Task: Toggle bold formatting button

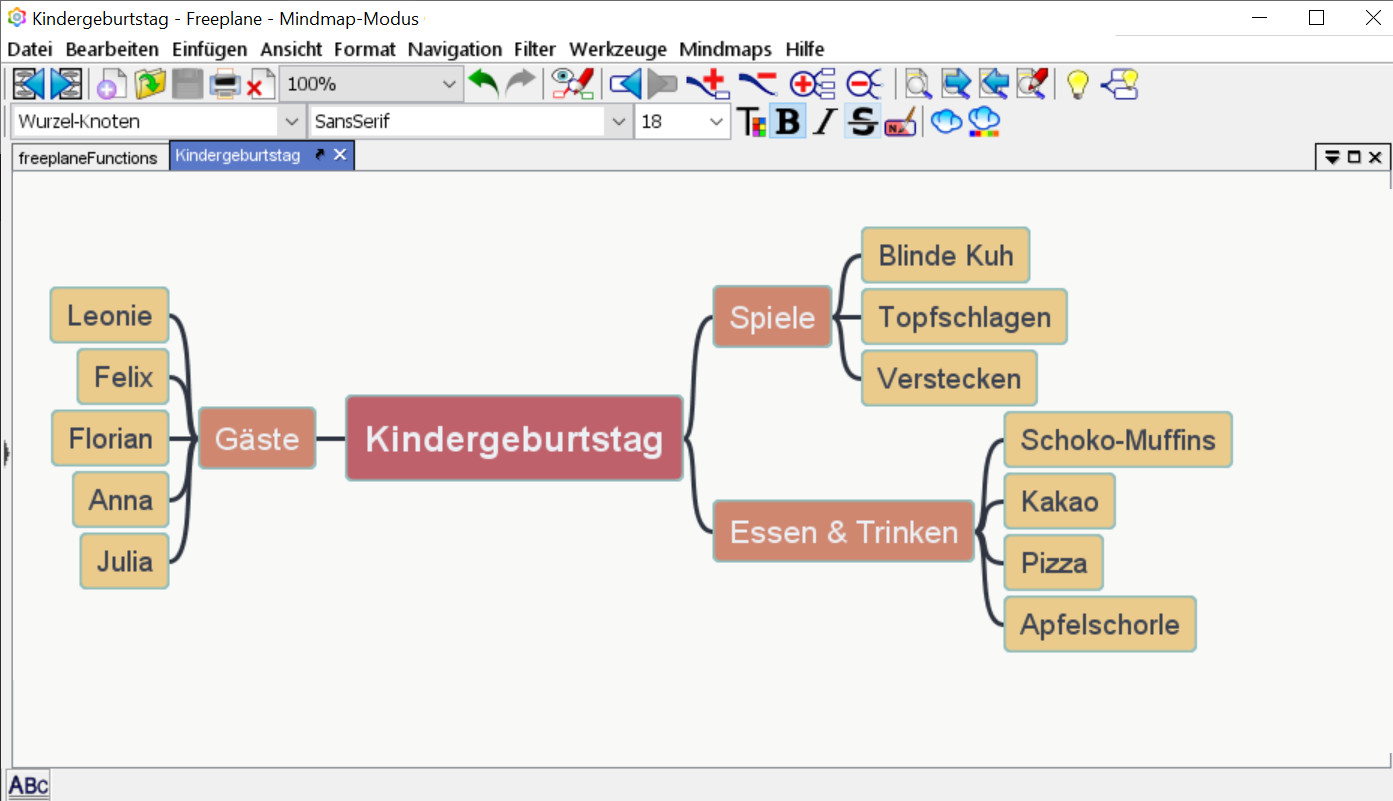Action: [788, 122]
